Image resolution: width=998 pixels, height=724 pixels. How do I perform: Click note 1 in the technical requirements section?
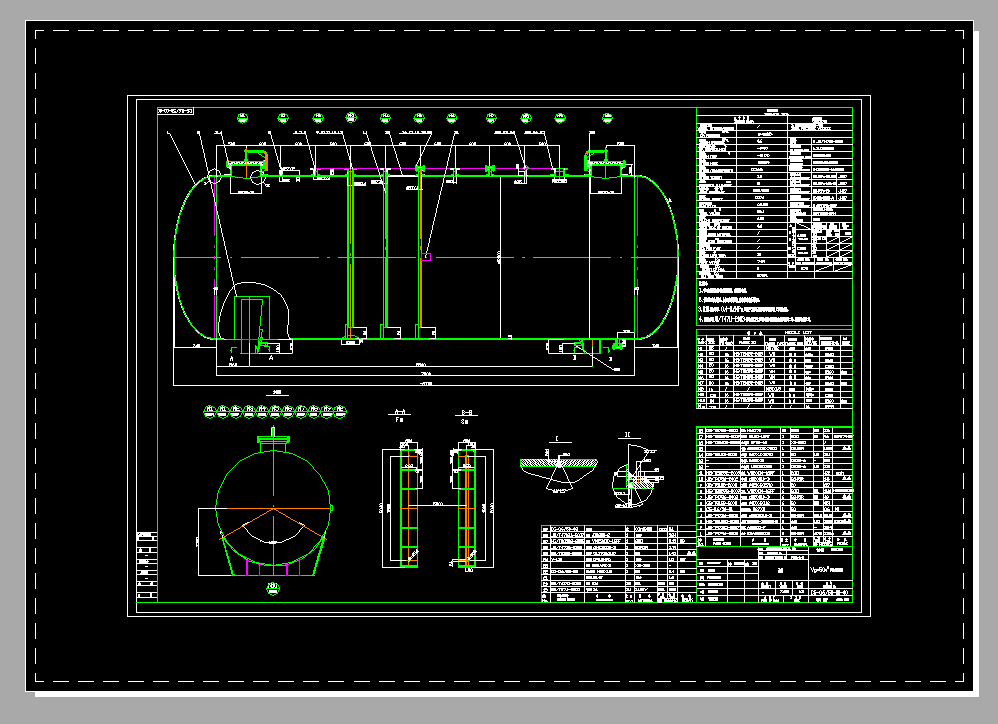pyautogui.click(x=720, y=292)
